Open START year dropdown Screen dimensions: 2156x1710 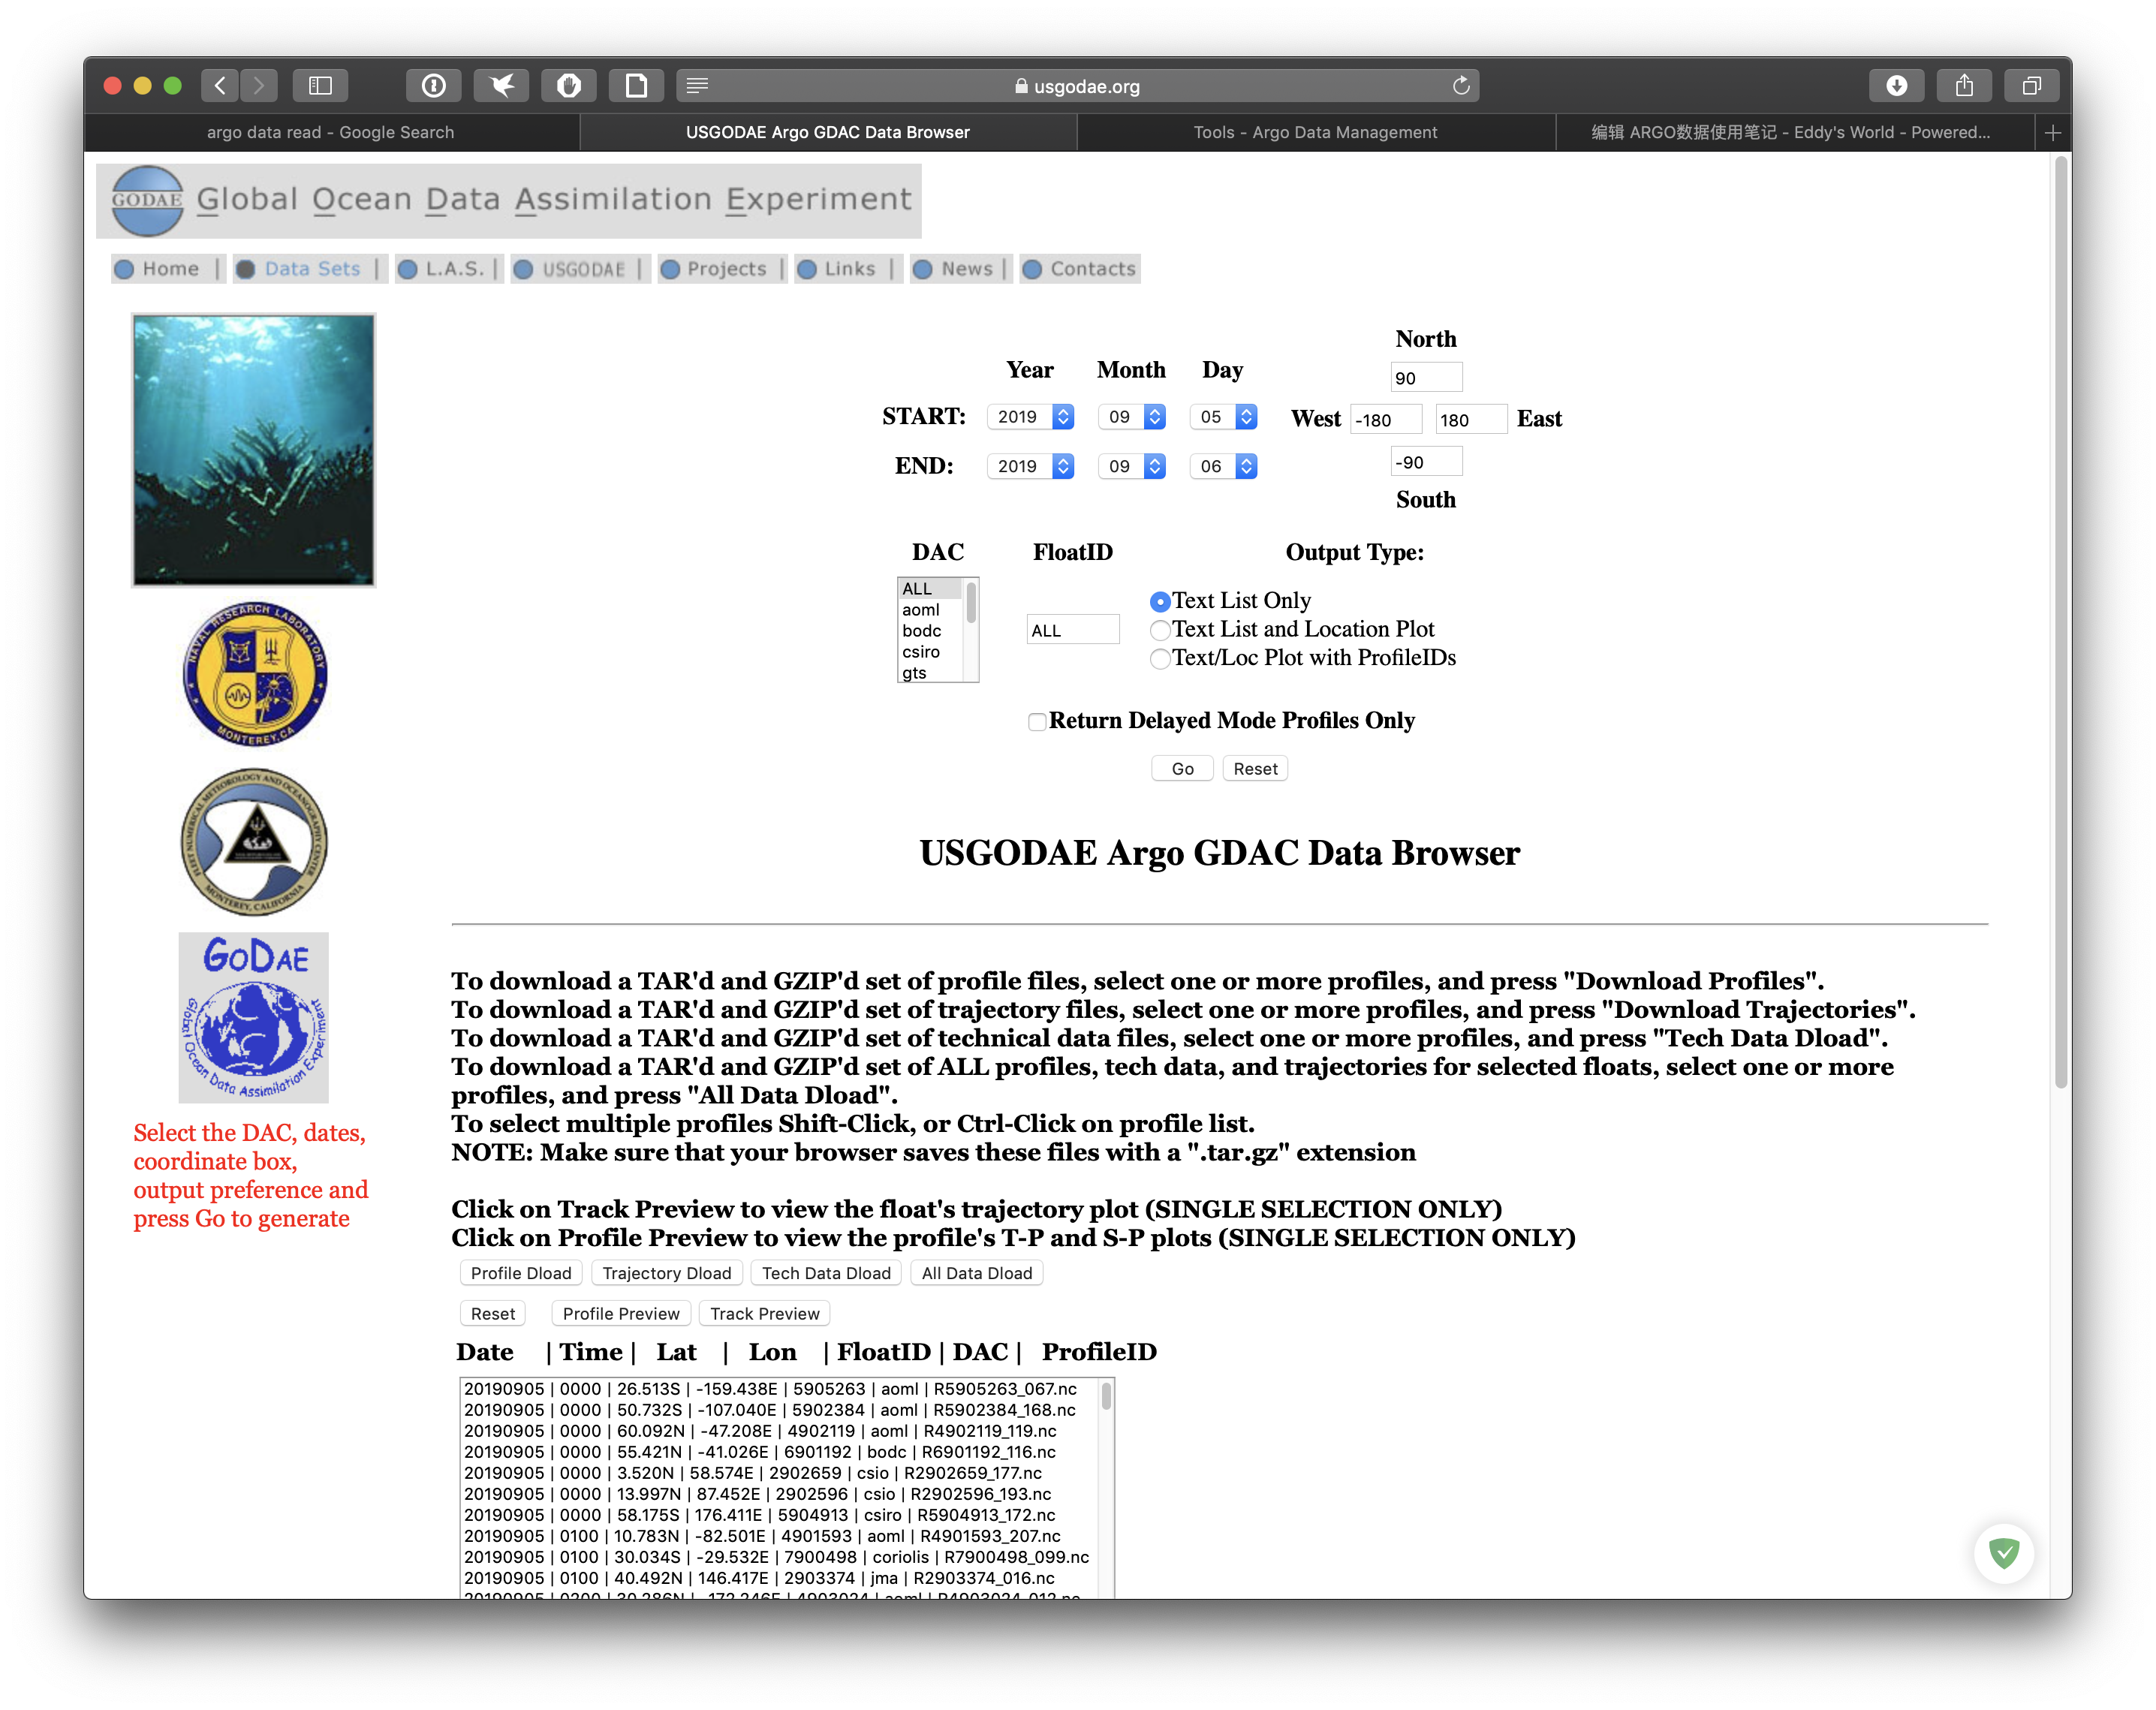coord(1030,417)
